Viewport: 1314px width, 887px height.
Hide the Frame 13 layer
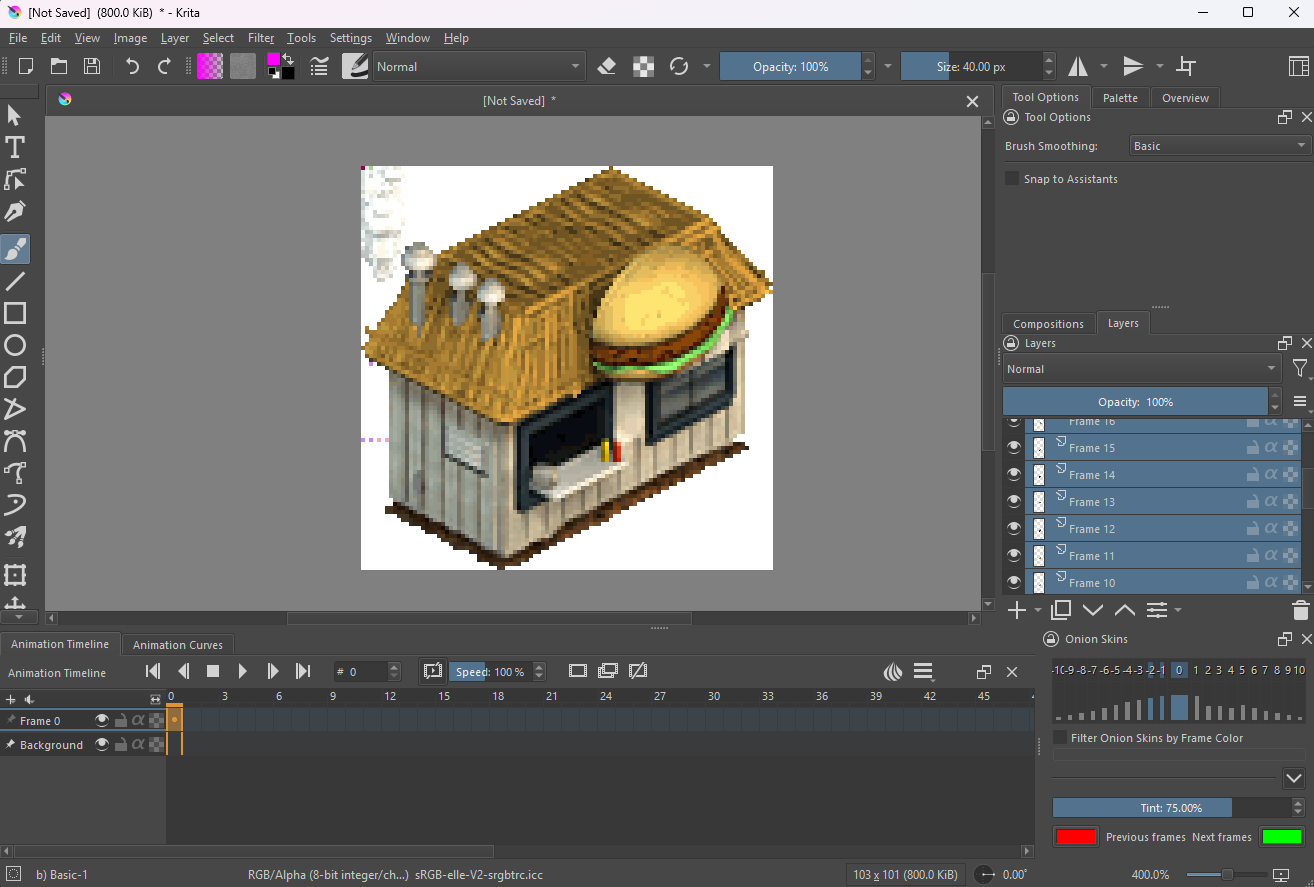pyautogui.click(x=1014, y=501)
